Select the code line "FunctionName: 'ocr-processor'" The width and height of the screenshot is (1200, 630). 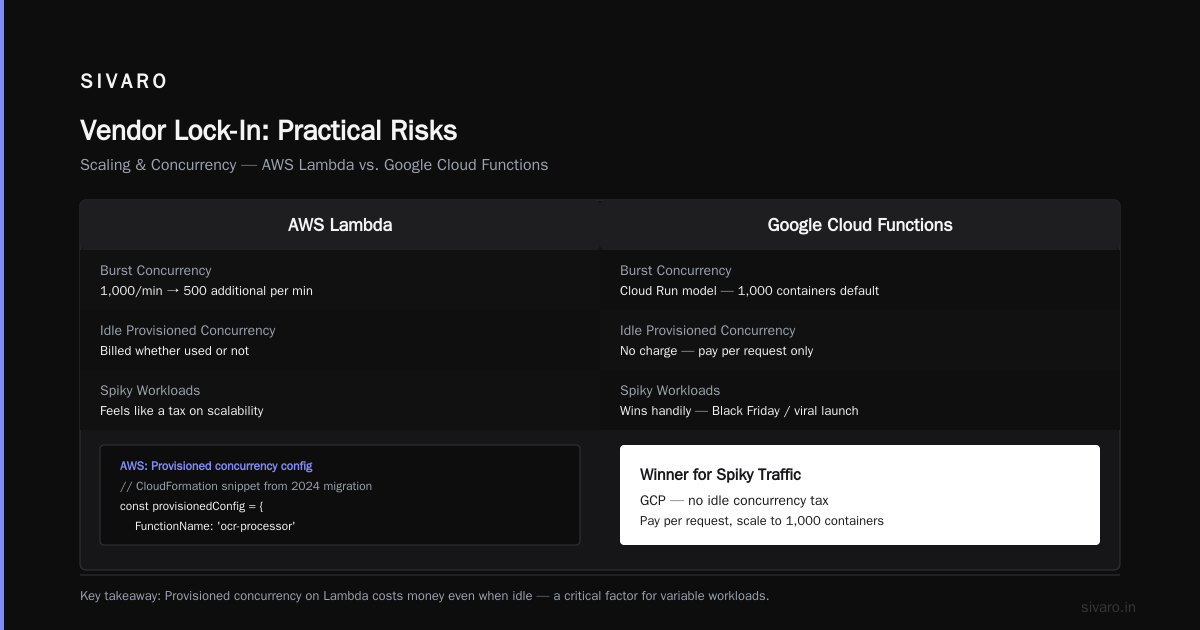[215, 526]
